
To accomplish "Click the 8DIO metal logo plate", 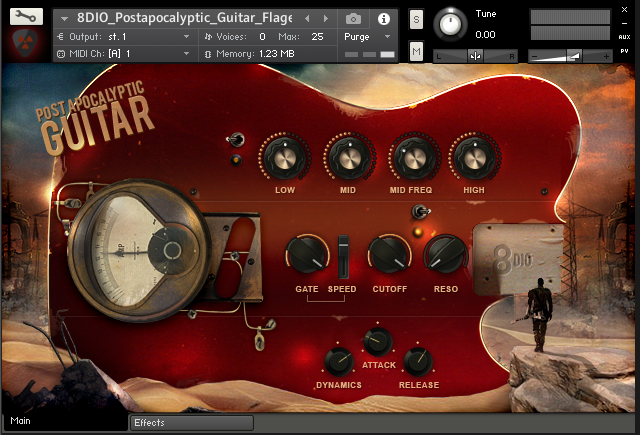I will coord(518,260).
